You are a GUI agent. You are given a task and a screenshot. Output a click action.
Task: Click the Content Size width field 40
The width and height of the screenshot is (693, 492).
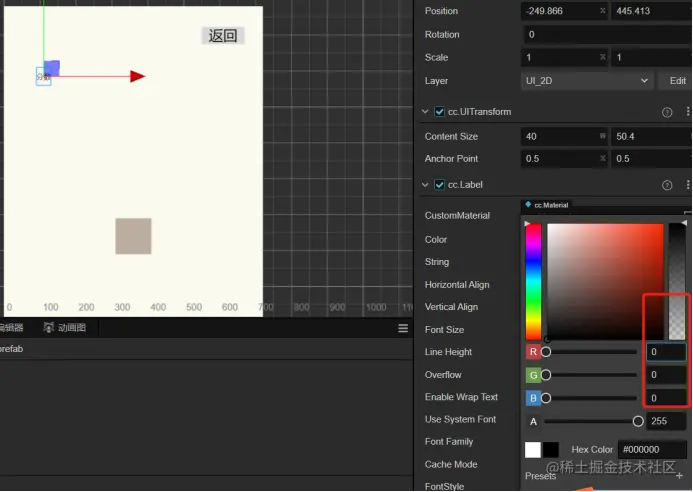(564, 137)
